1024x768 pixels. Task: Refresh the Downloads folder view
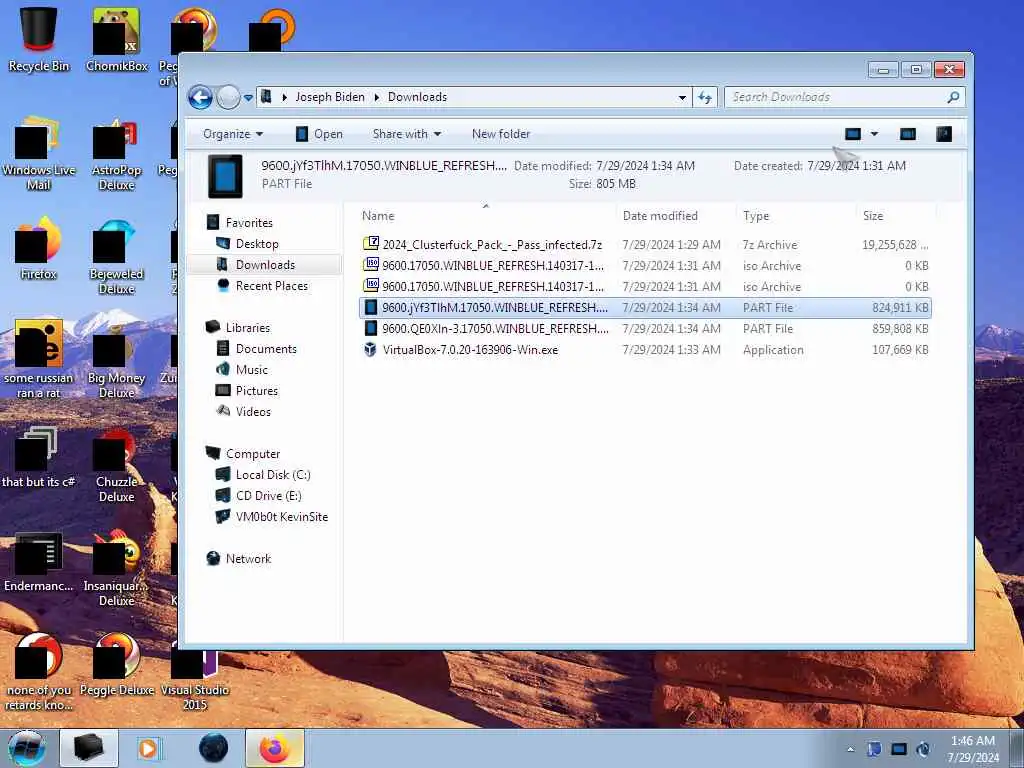pos(705,97)
